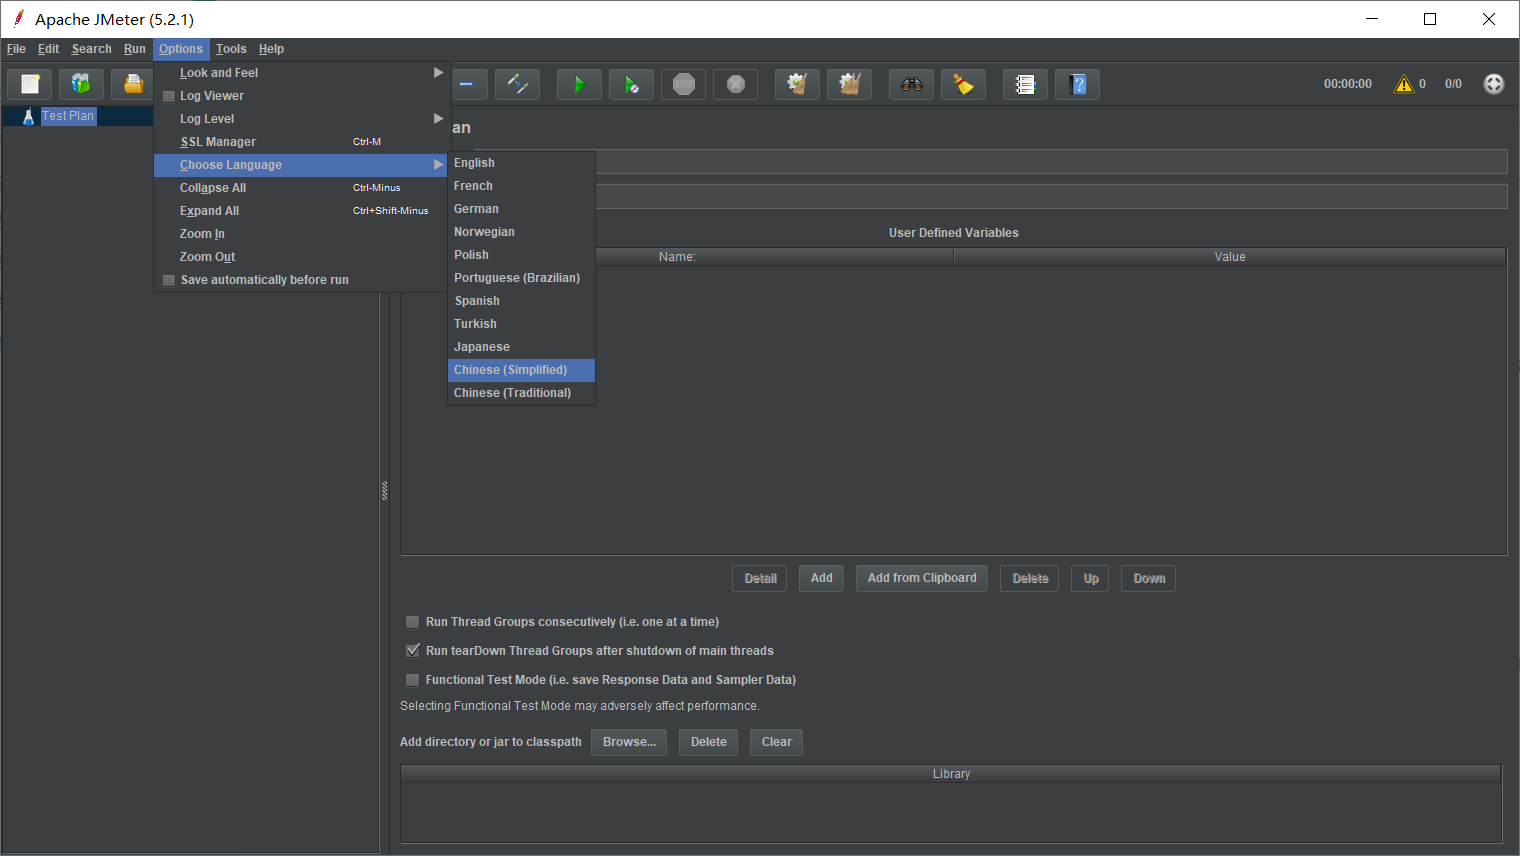The image size is (1520, 856).
Task: Click the Stop test icon
Action: [x=684, y=84]
